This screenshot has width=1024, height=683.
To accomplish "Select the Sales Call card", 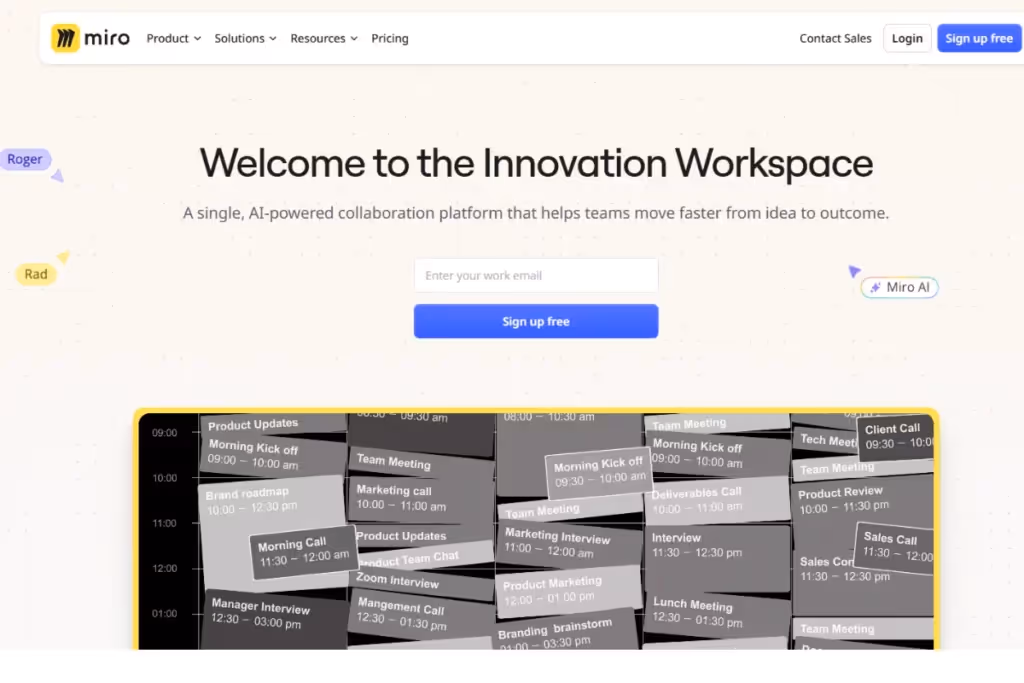I will (894, 547).
